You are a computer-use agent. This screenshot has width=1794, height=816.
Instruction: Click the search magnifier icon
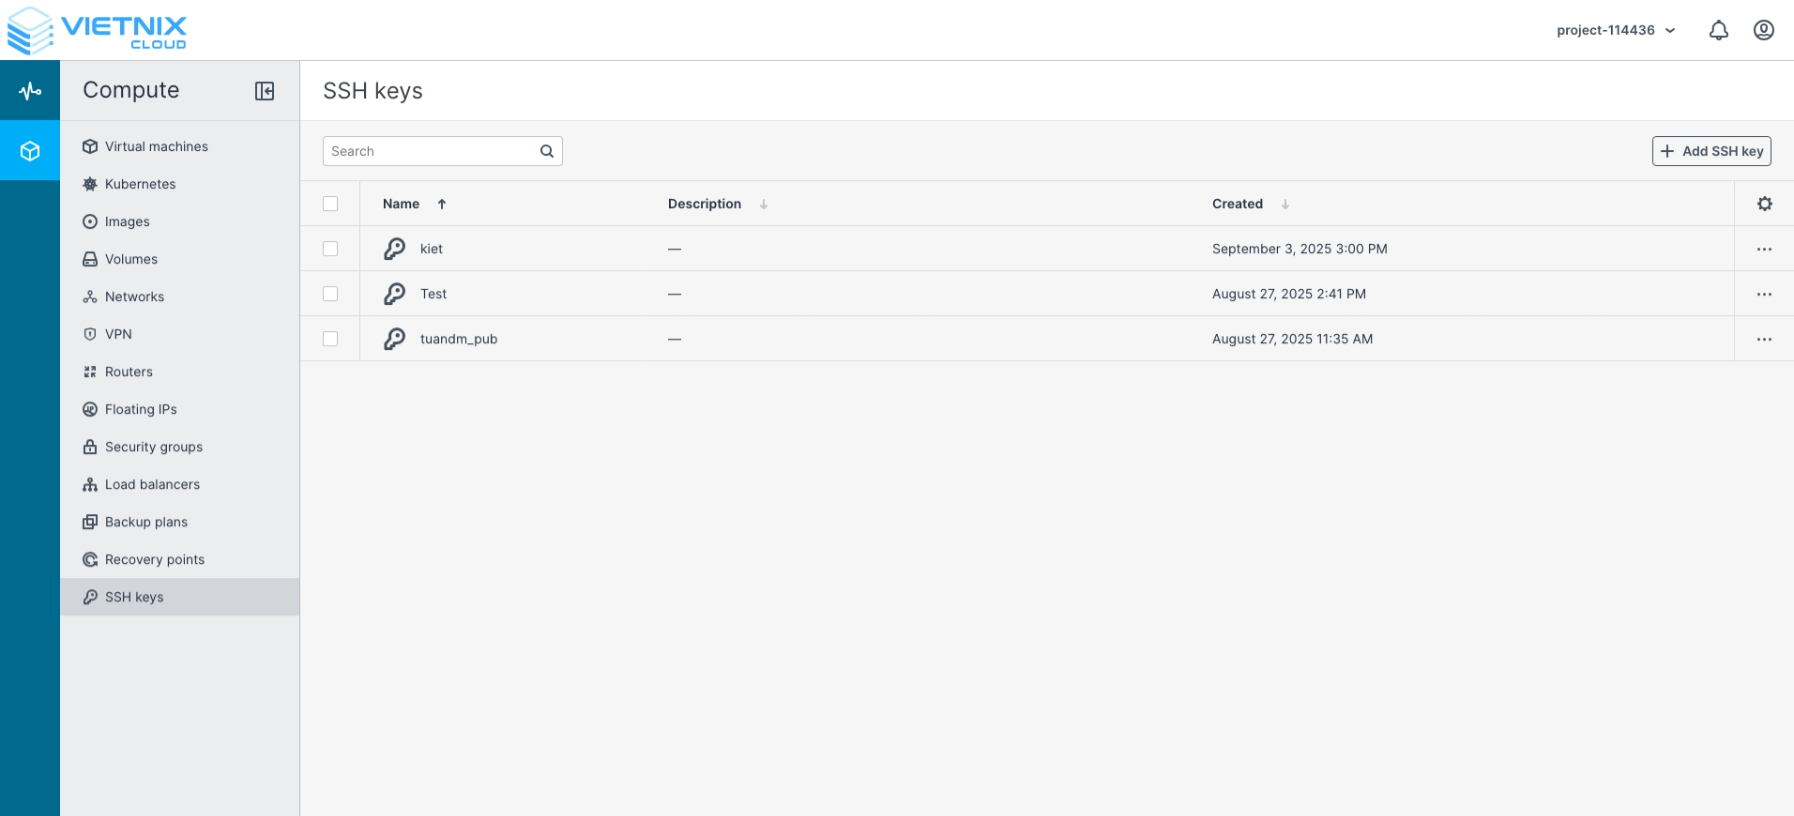(547, 151)
